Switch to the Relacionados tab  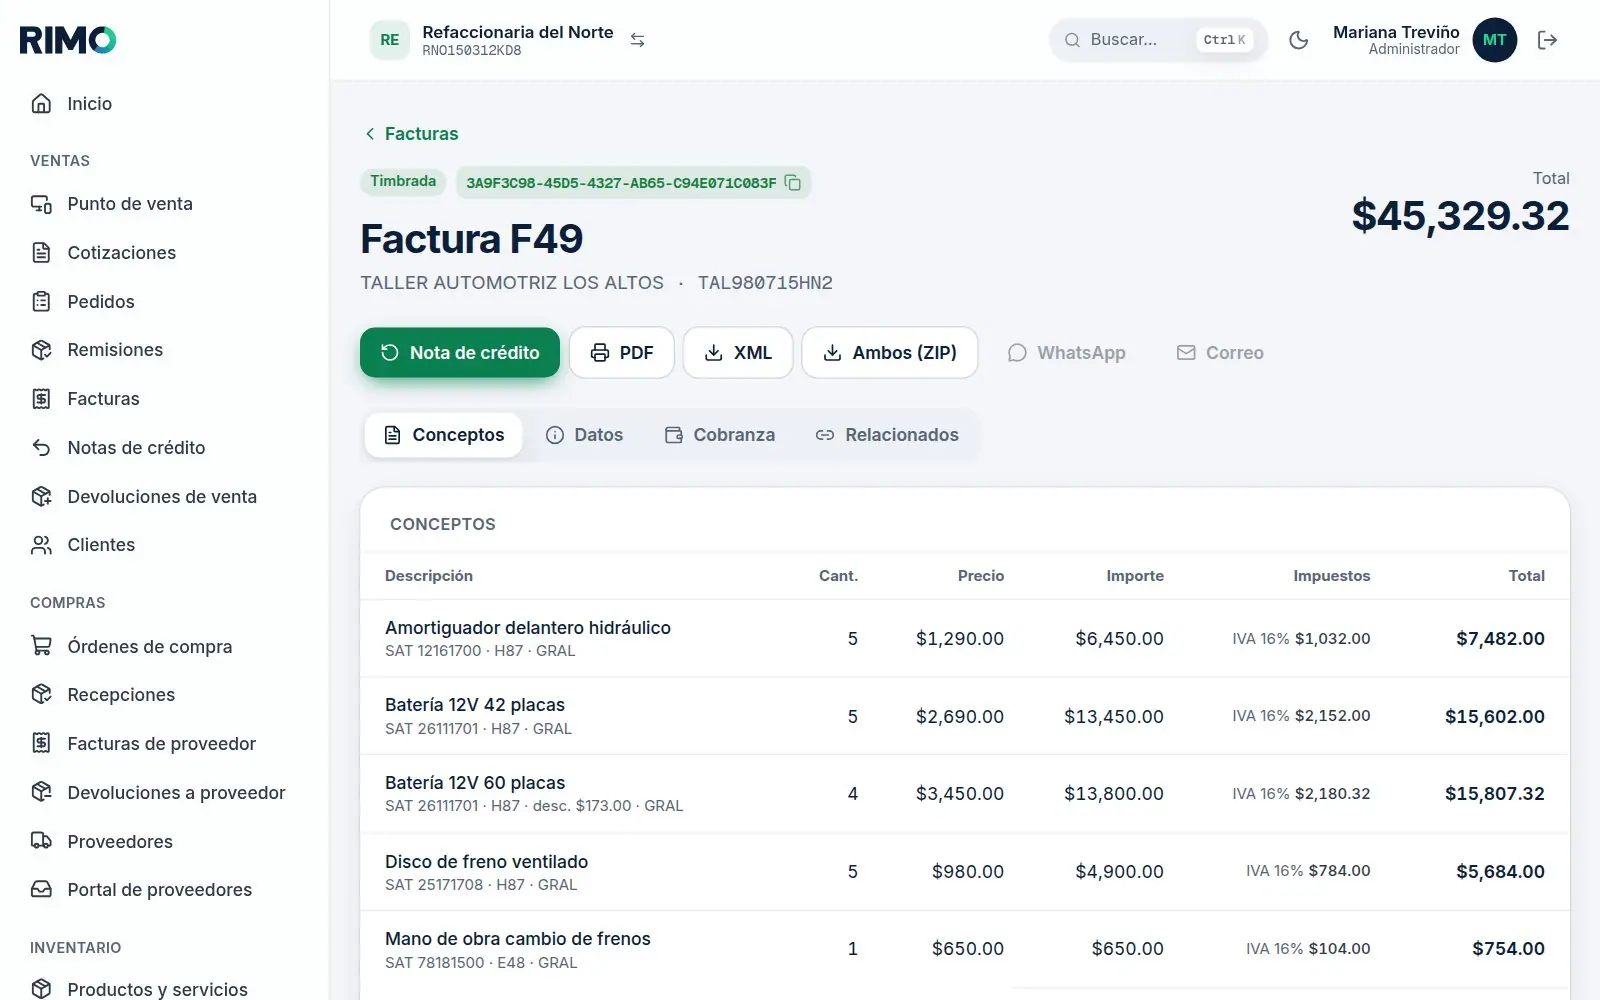(887, 435)
